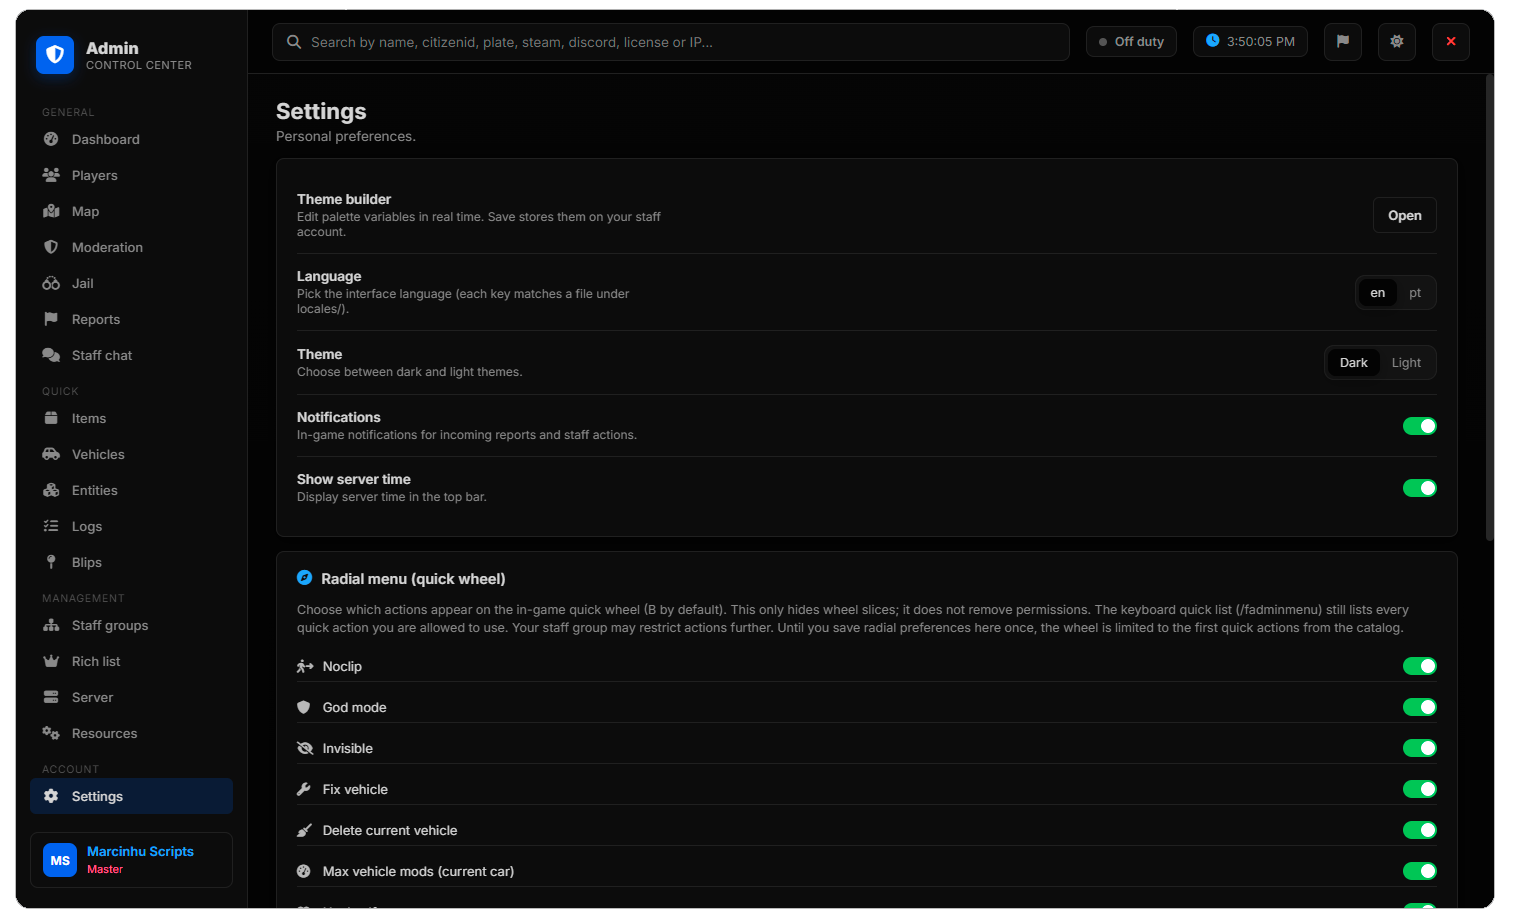Toggle God mode radial action off

point(1419,707)
